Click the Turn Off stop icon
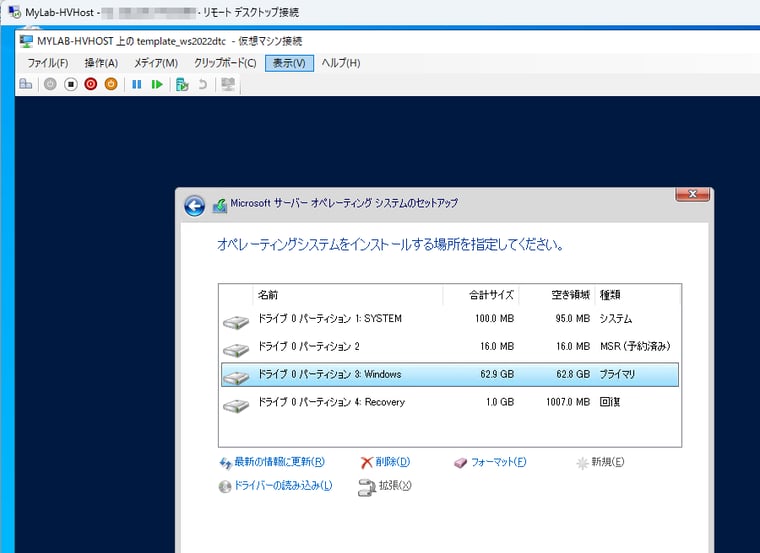 pos(71,84)
